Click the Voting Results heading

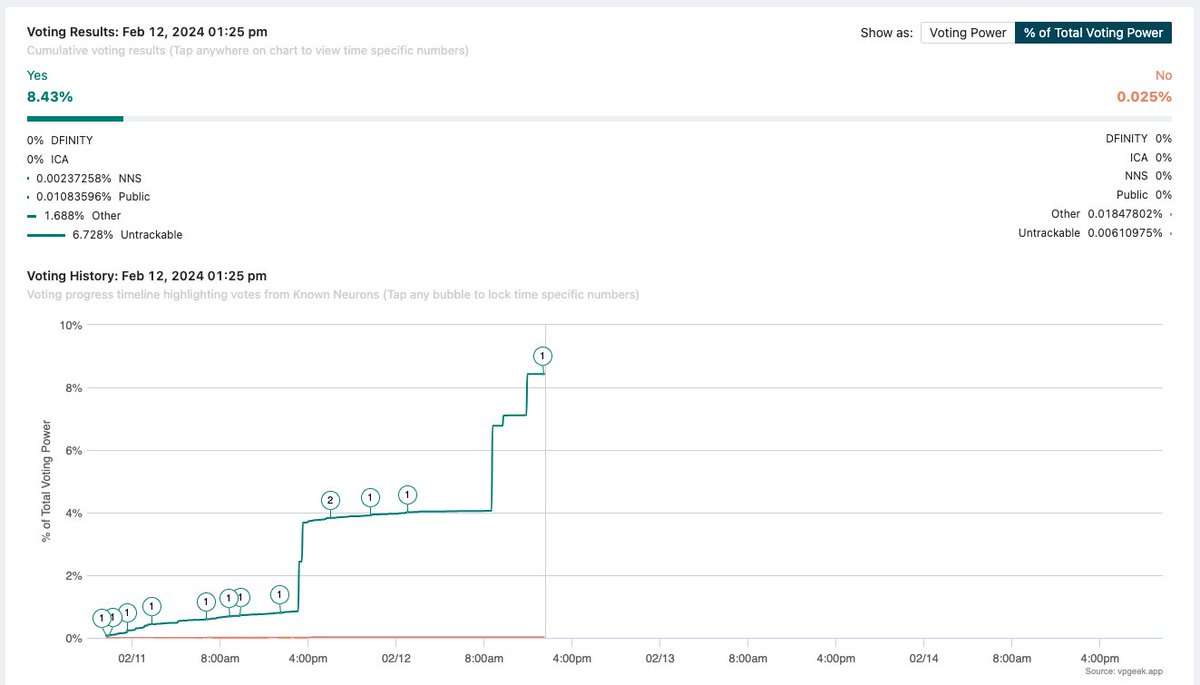point(147,32)
